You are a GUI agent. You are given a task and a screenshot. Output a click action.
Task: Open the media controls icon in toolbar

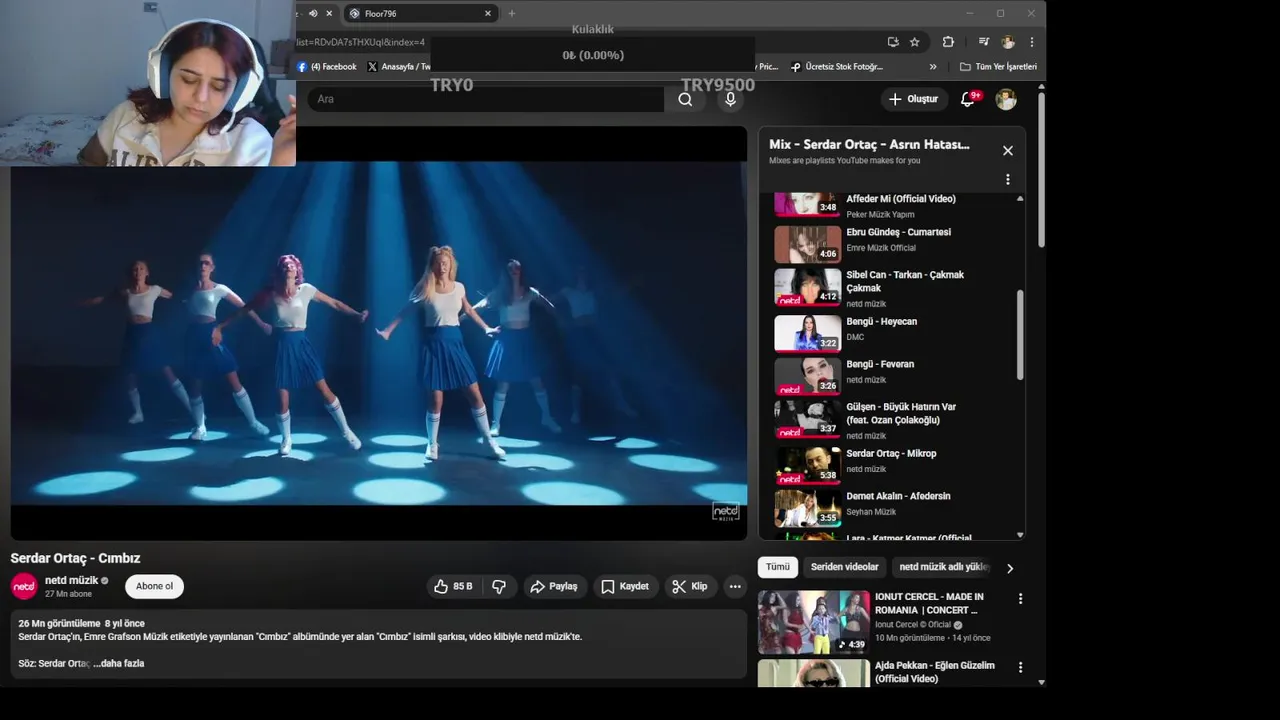point(984,42)
